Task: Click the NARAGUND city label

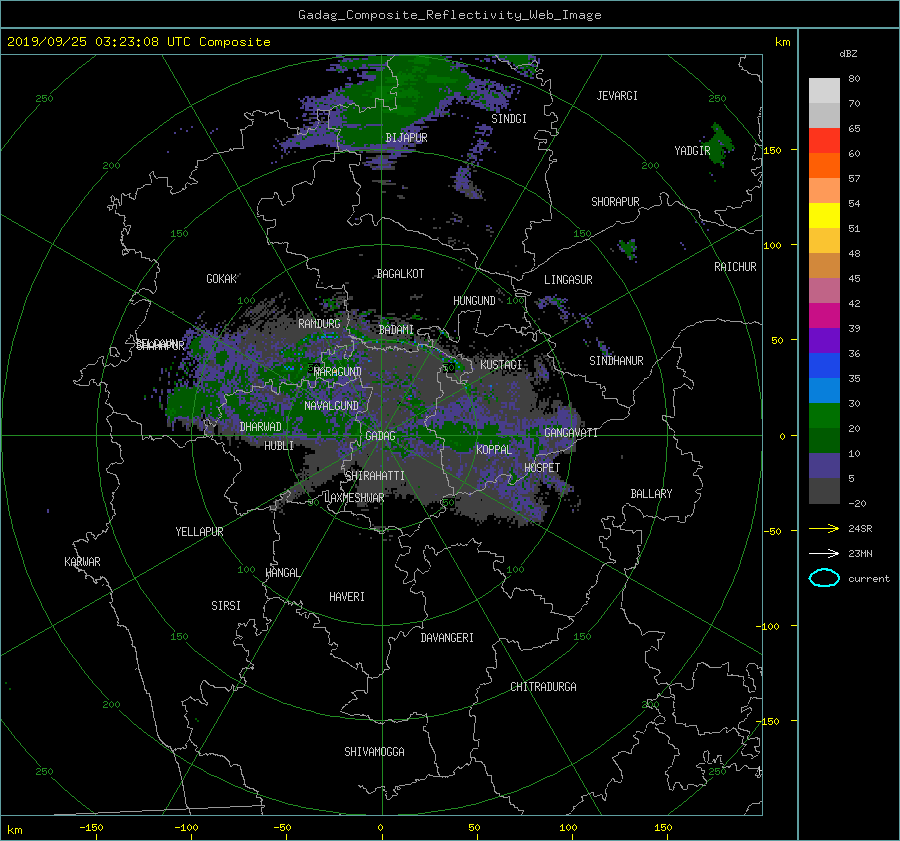Action: [338, 372]
